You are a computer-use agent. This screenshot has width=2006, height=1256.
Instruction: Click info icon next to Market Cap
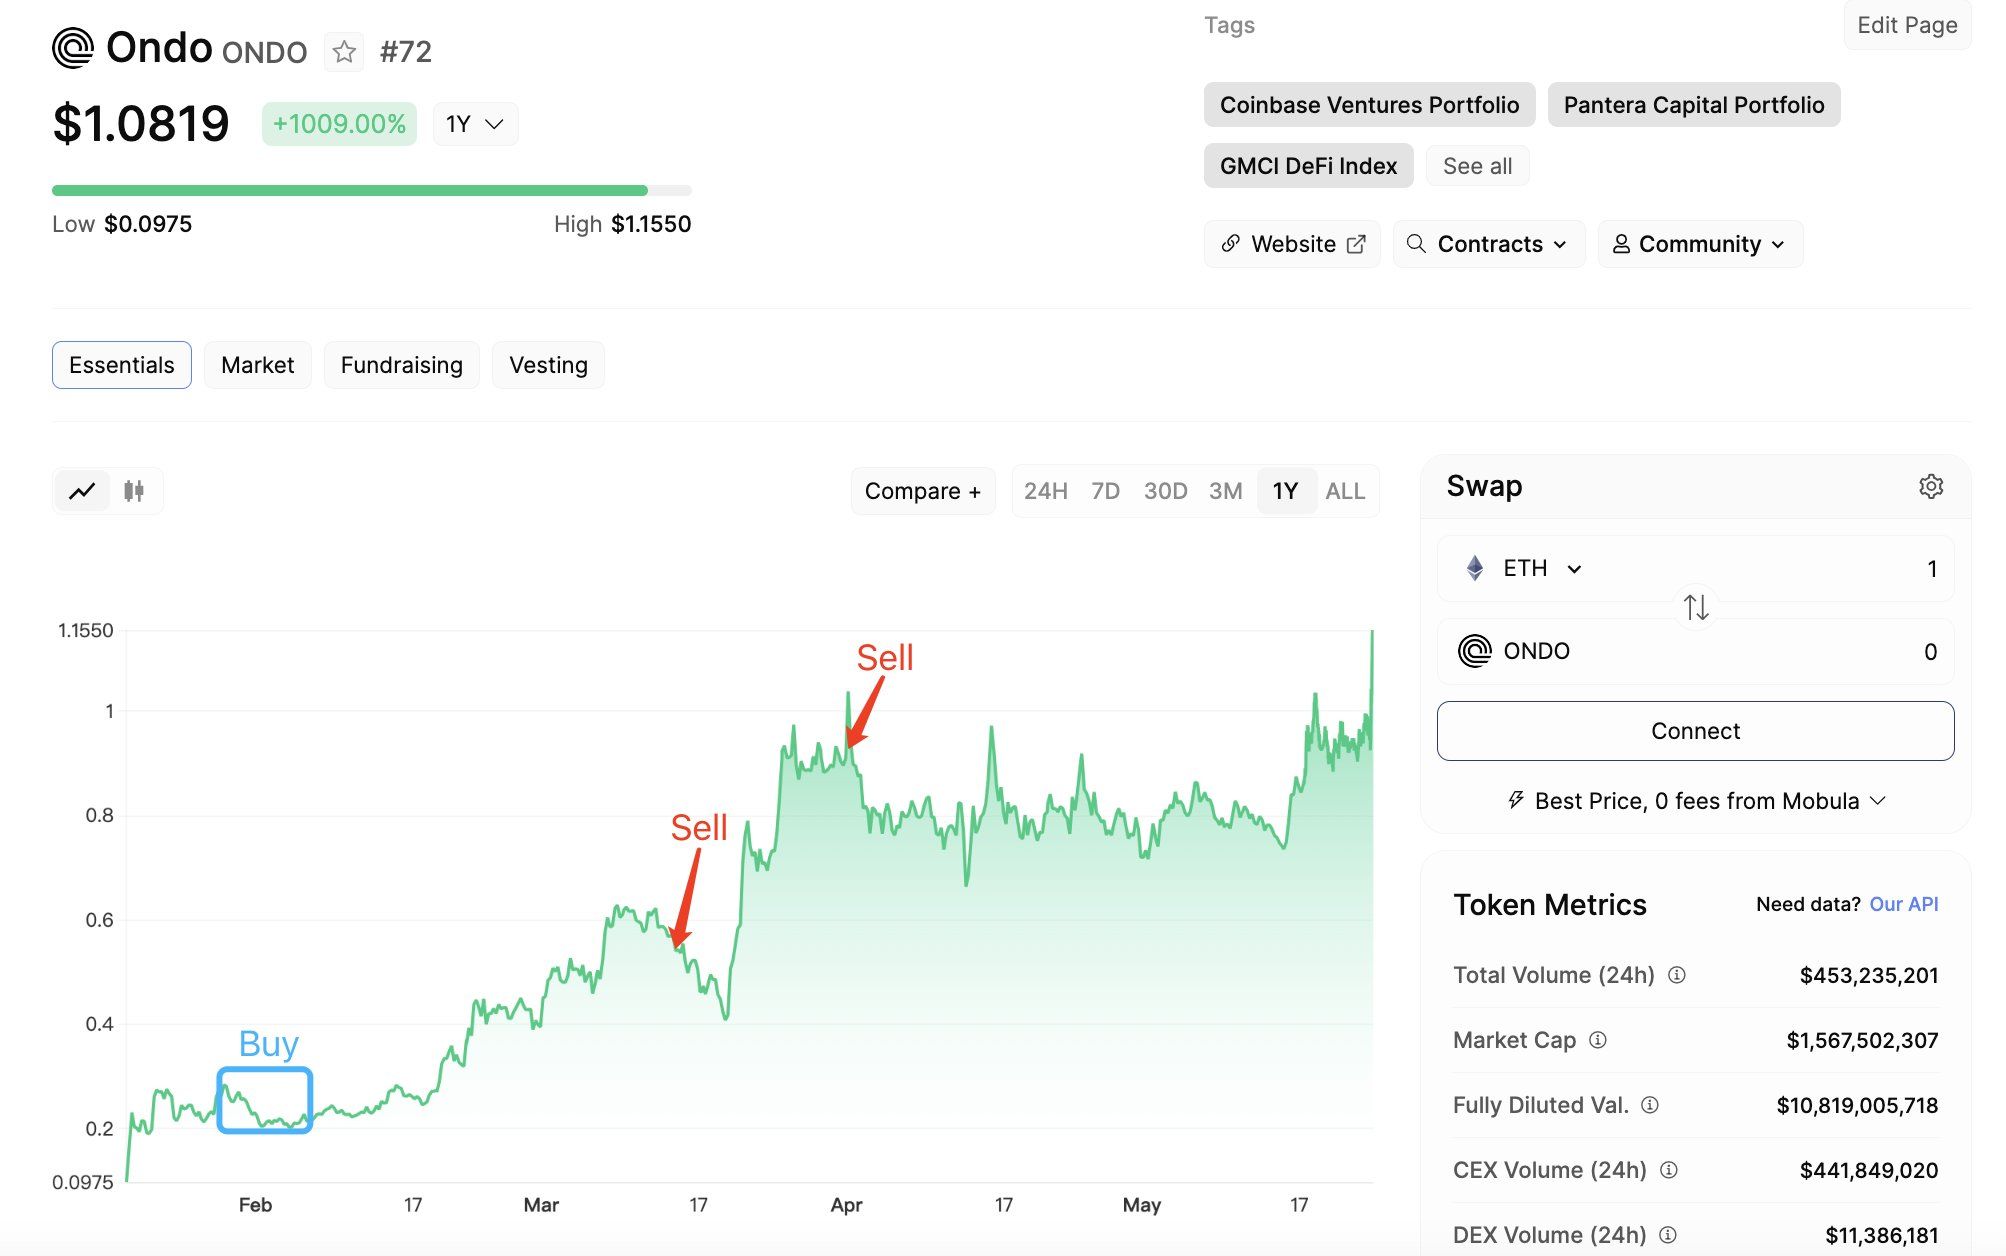(x=1598, y=1040)
